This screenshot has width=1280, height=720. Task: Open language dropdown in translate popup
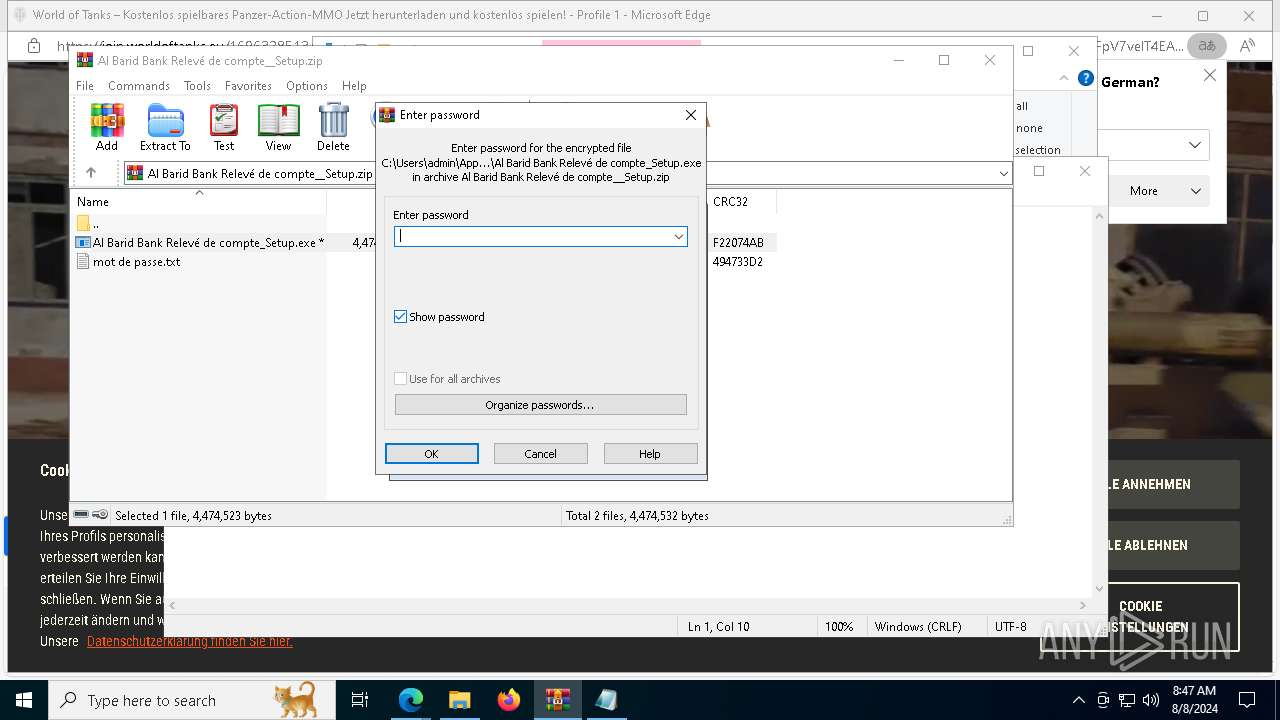tap(1195, 145)
